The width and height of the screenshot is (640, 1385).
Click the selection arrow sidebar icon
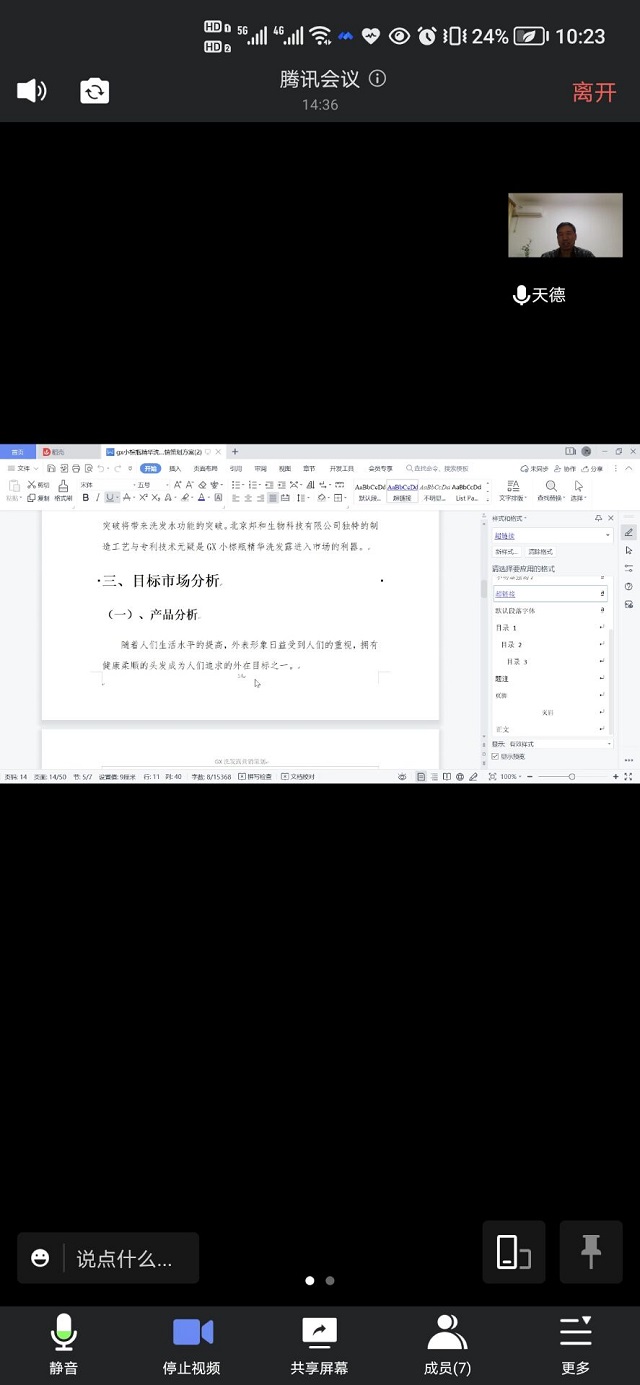[x=628, y=550]
